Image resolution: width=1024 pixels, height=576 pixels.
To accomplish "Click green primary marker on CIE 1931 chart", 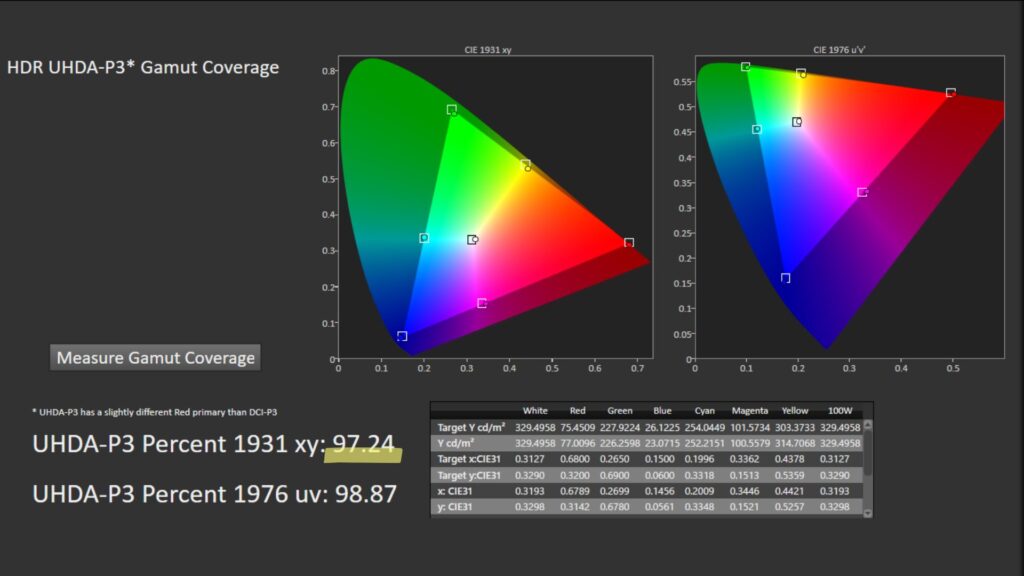I will (x=452, y=110).
